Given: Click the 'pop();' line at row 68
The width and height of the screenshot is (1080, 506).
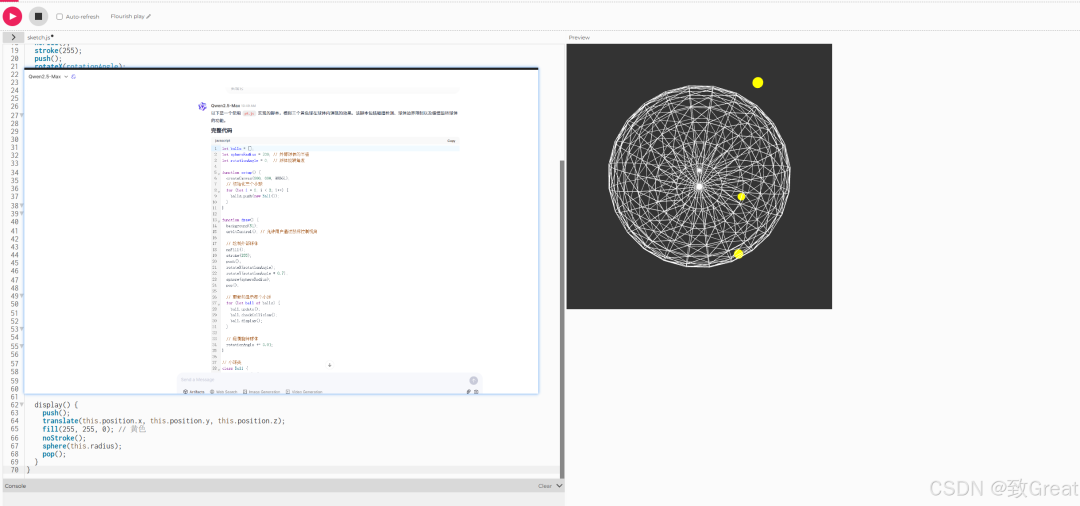Looking at the screenshot, I should coord(54,454).
